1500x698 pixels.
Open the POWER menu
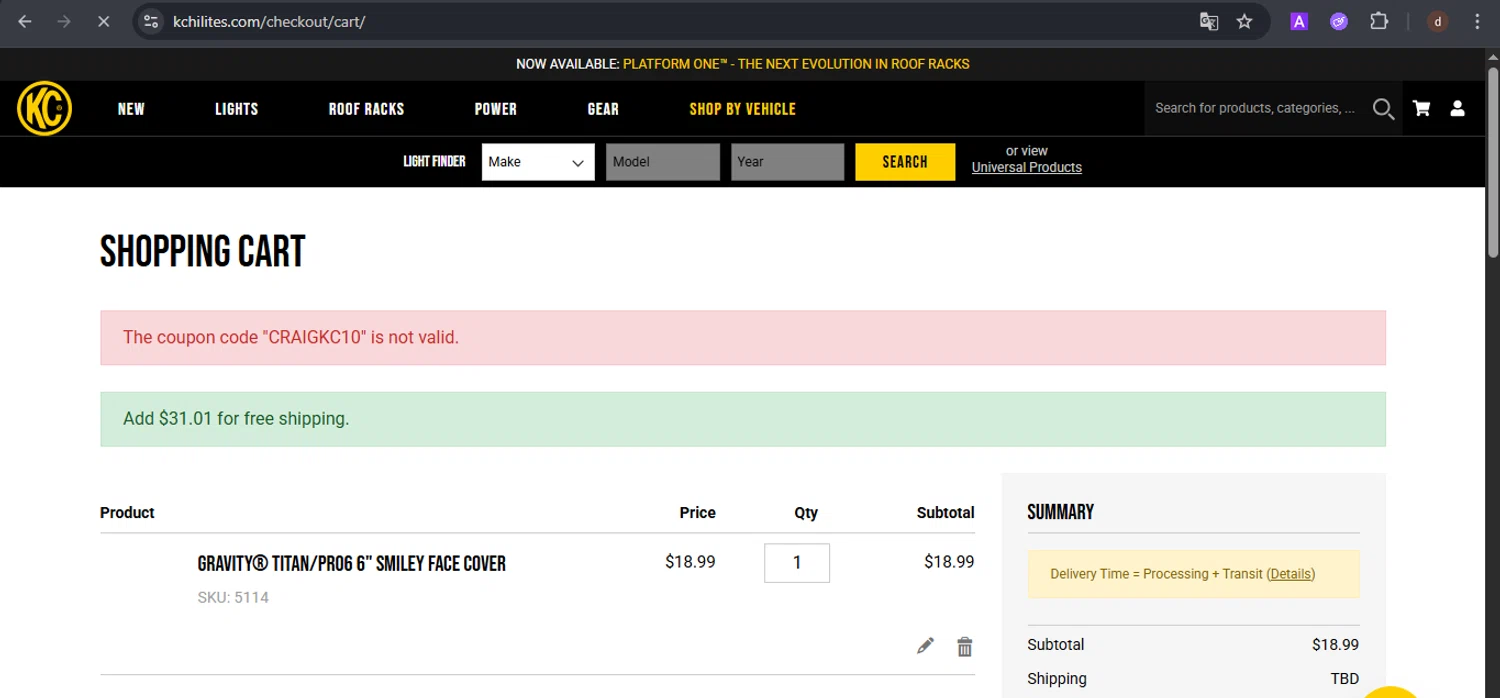pyautogui.click(x=496, y=109)
